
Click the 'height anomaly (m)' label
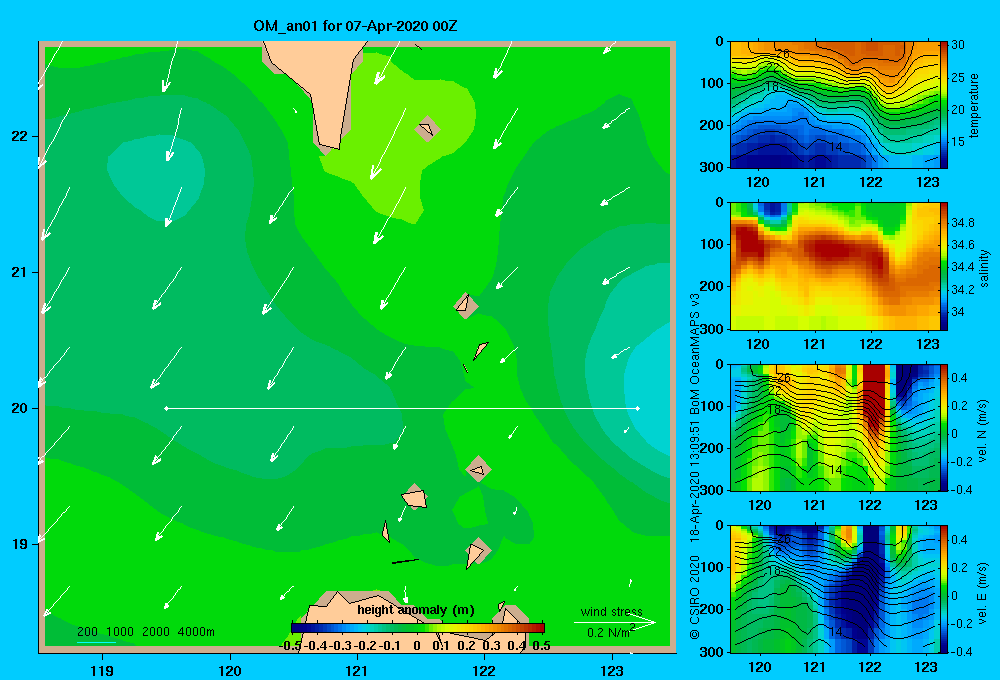(416, 610)
